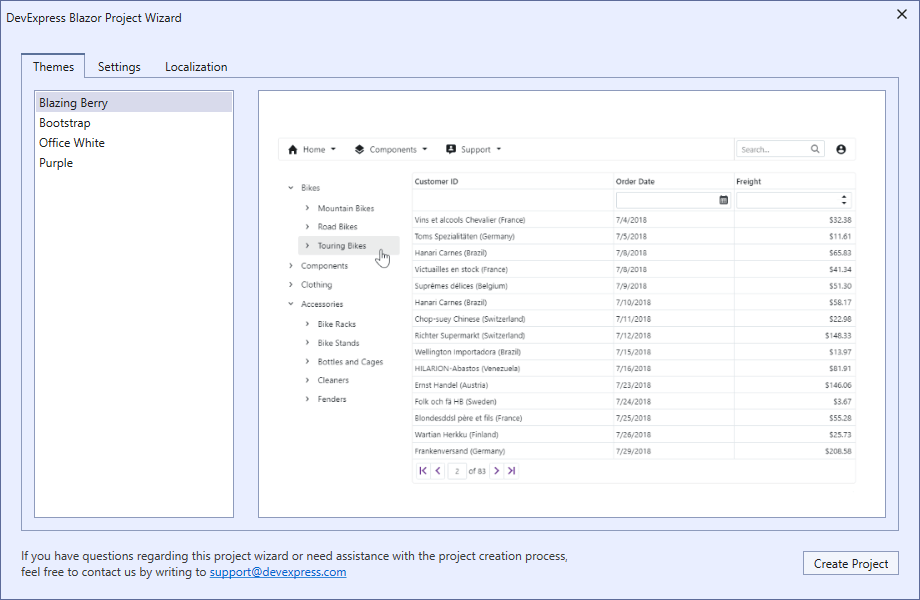Open the user account icon

843,148
